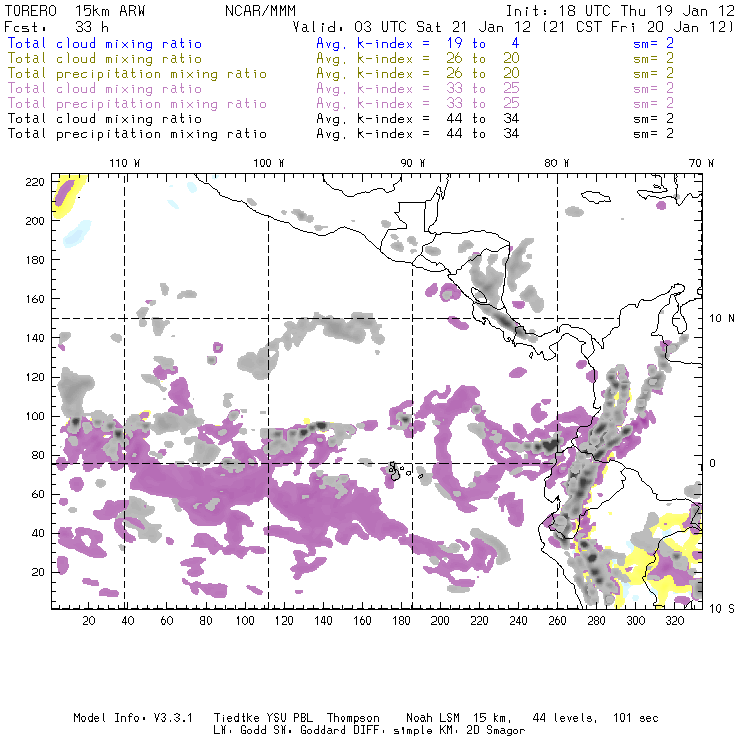The image size is (740, 740).
Task: Select the 'Noah LSM' text
Action: point(433,718)
